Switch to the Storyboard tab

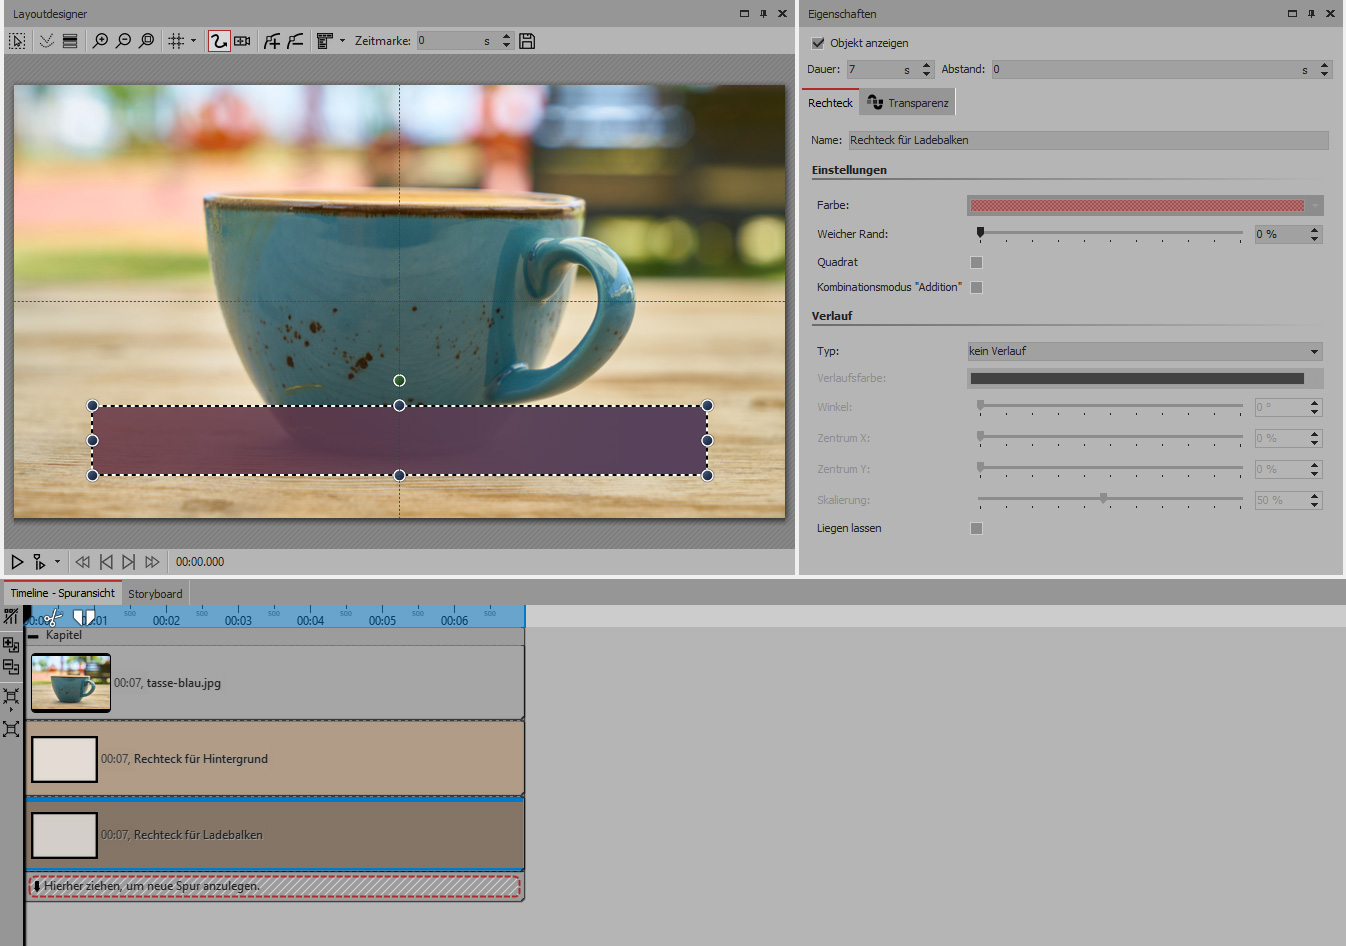[x=155, y=594]
